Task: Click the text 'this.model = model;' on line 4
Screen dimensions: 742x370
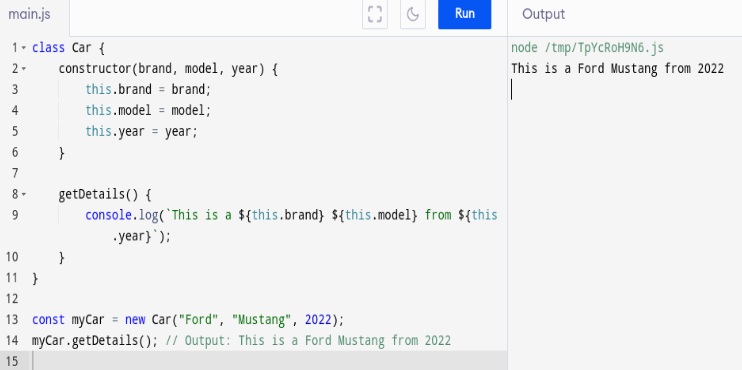Action: point(148,111)
